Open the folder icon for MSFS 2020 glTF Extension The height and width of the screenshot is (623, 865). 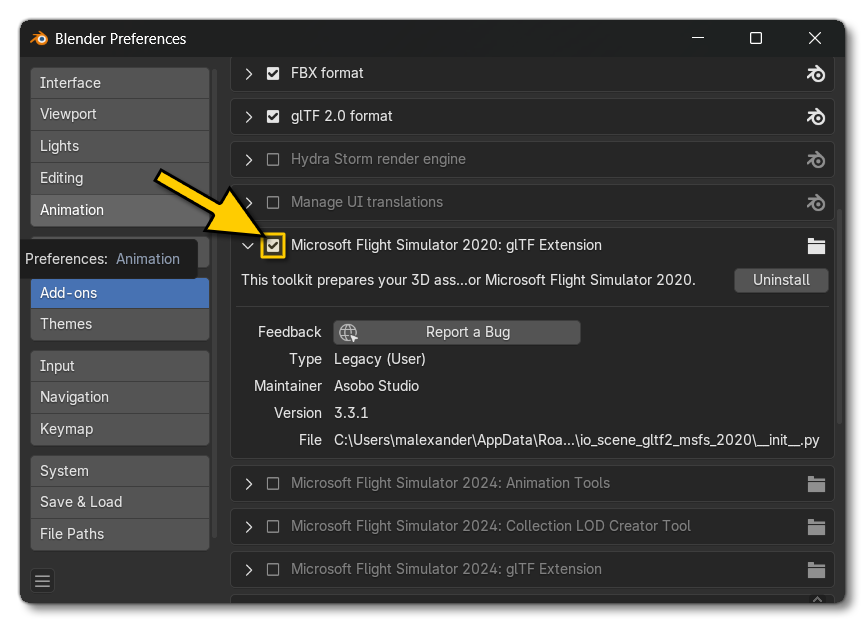tap(816, 245)
